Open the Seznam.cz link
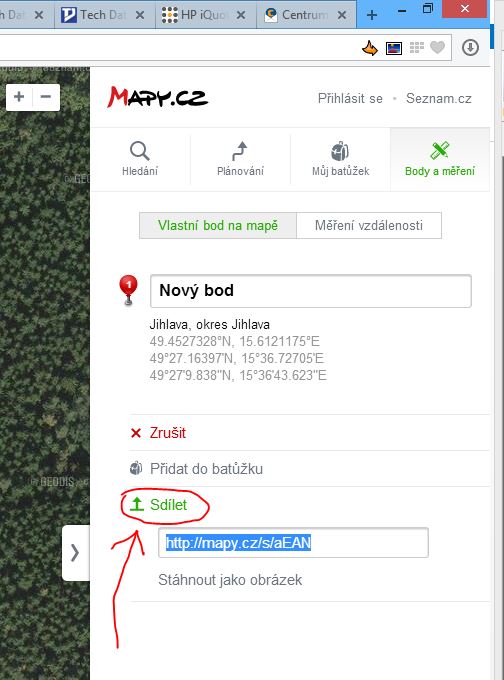This screenshot has height=680, width=504. 439,98
